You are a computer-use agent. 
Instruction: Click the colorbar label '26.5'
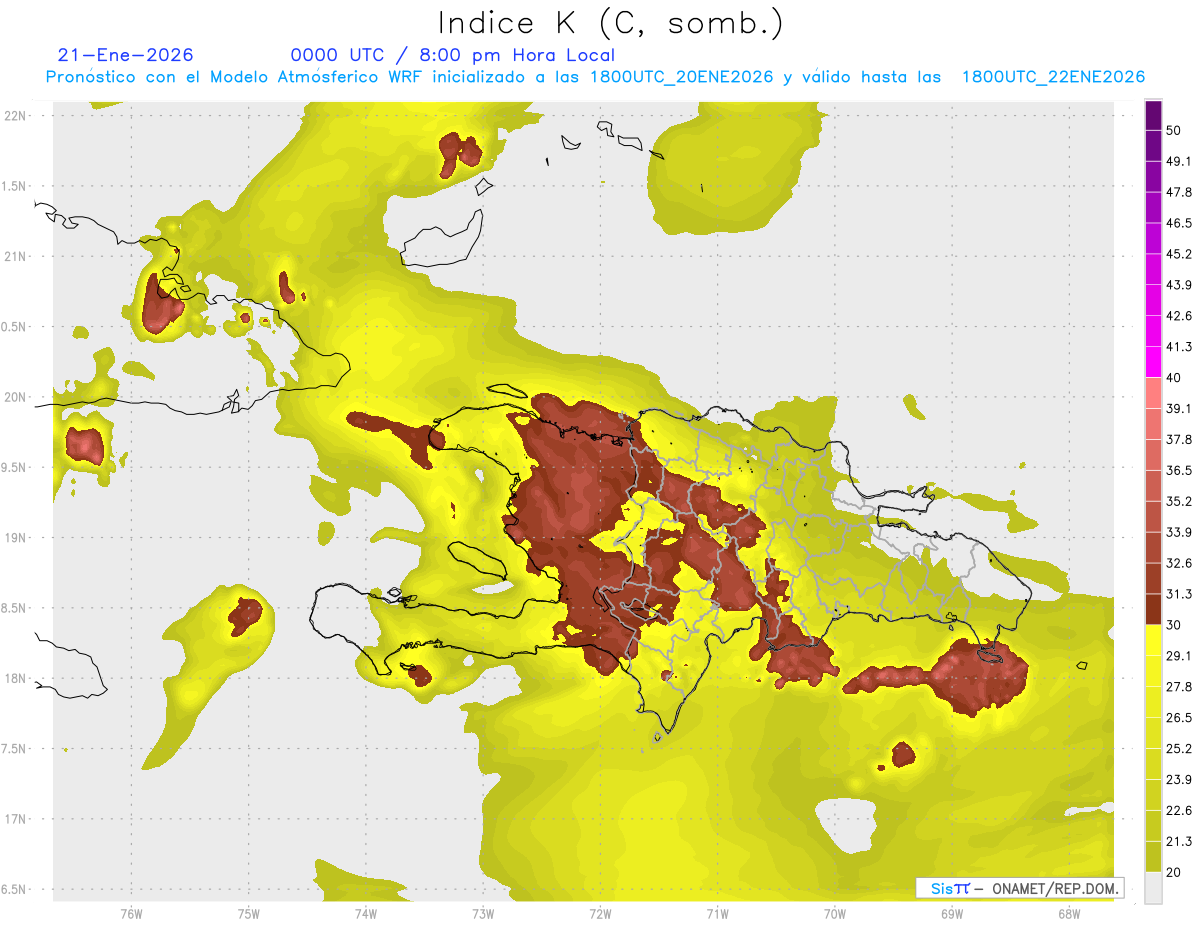point(1178,718)
